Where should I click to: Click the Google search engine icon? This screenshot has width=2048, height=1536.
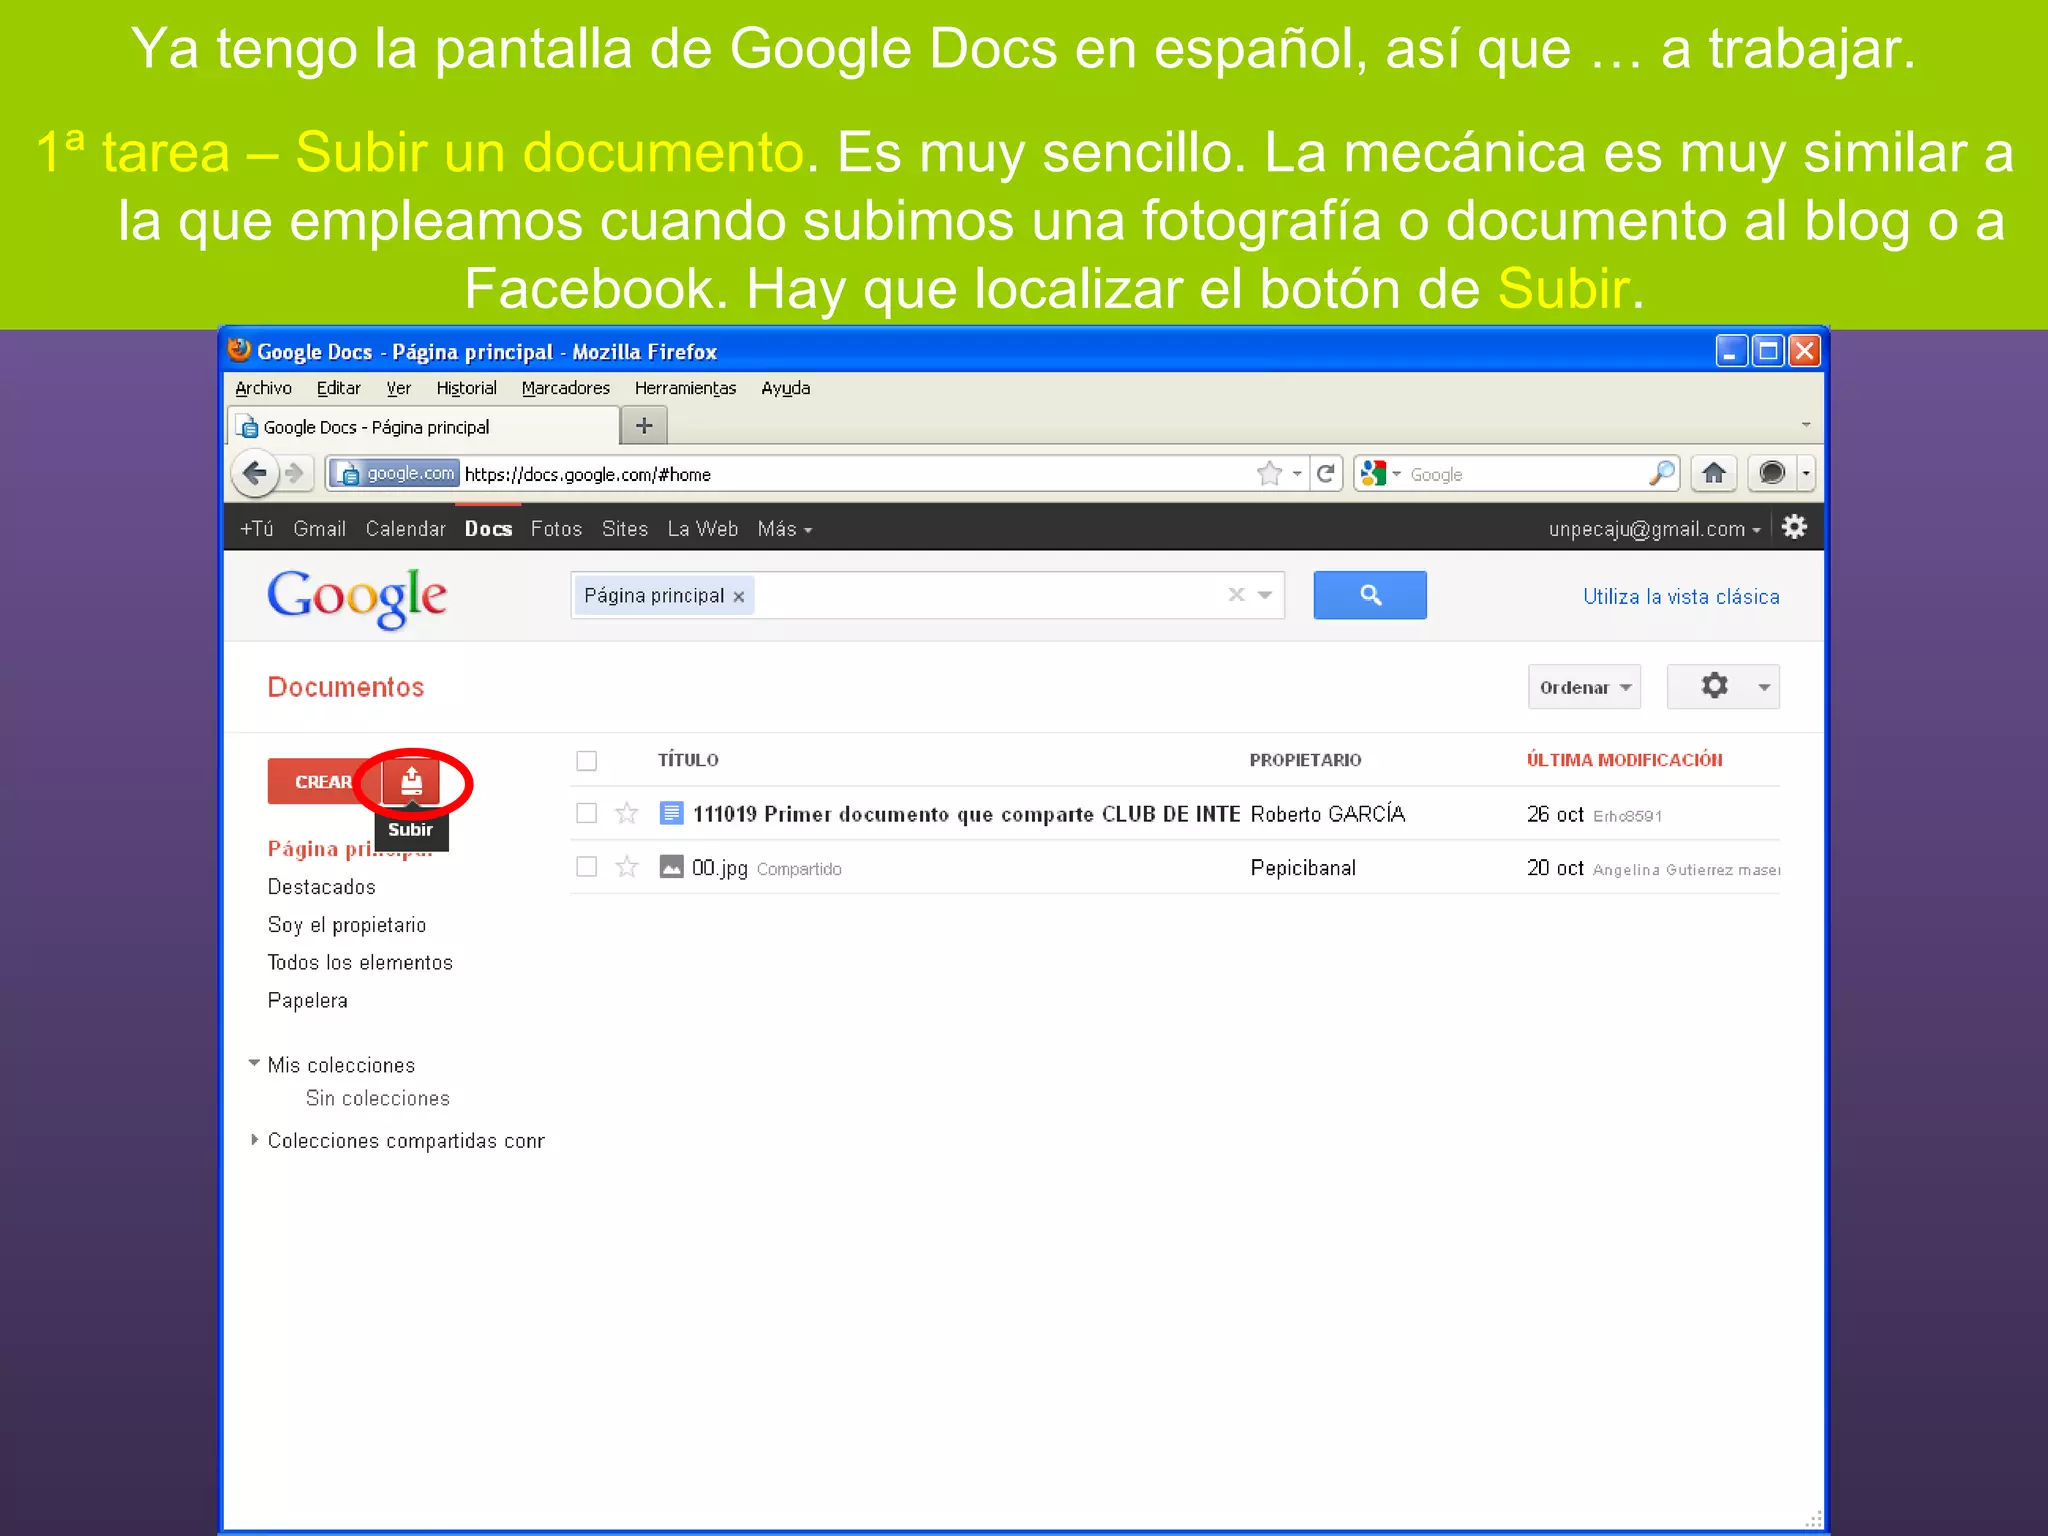point(1374,473)
